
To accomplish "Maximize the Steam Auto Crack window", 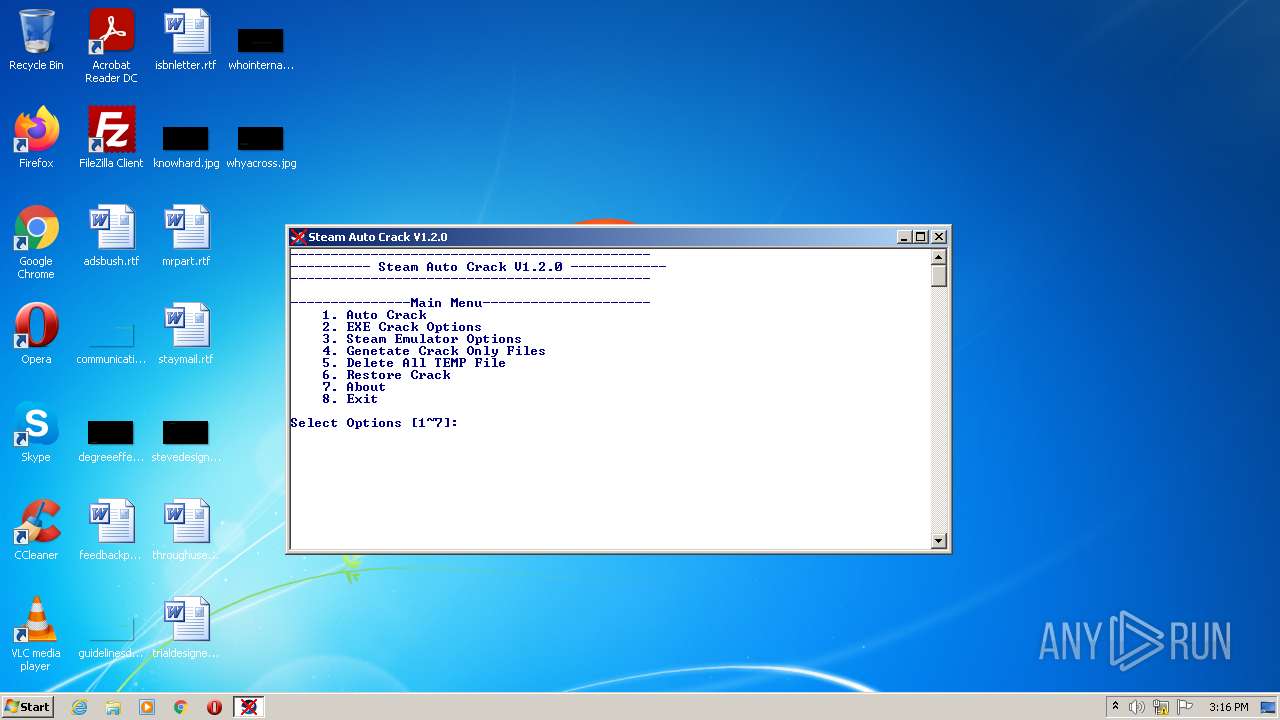I will point(920,237).
